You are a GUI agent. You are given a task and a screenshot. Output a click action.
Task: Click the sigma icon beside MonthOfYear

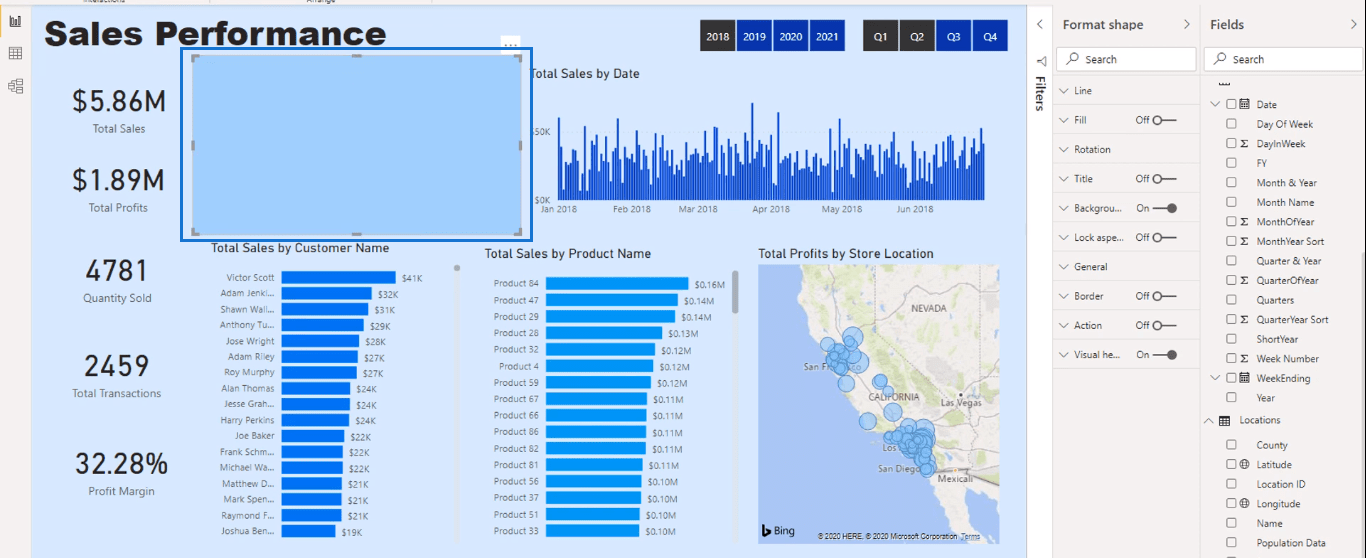(1245, 222)
